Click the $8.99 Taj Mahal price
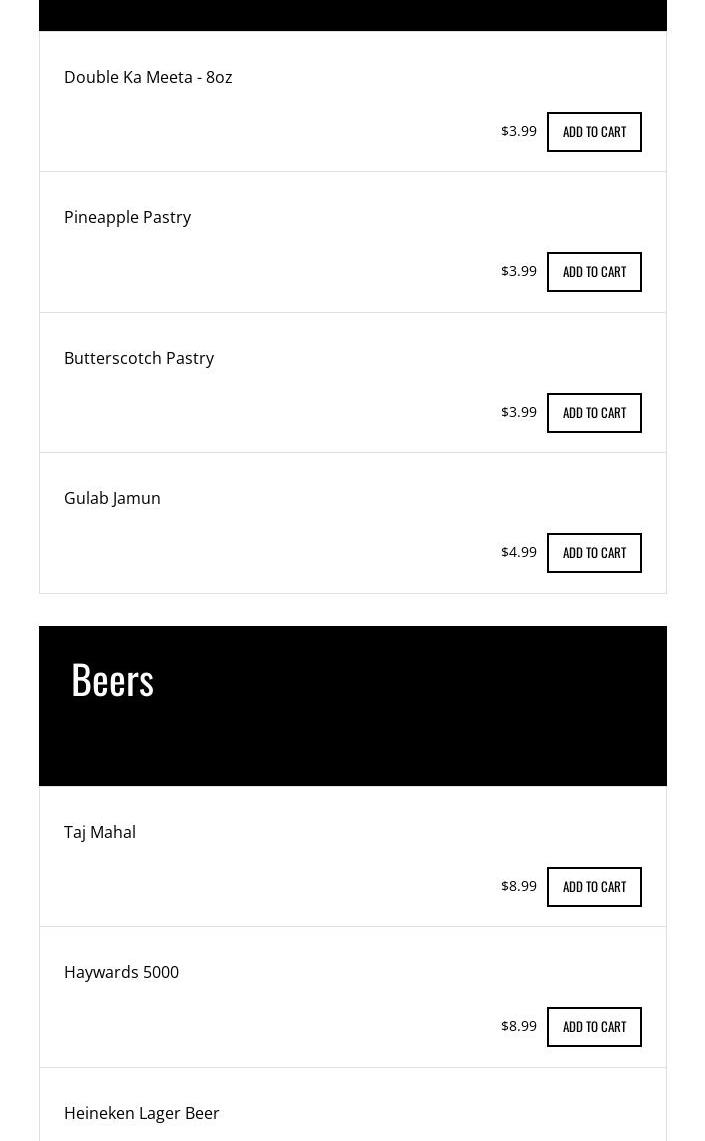Screen dimensions: 705x1141 pos(519,886)
